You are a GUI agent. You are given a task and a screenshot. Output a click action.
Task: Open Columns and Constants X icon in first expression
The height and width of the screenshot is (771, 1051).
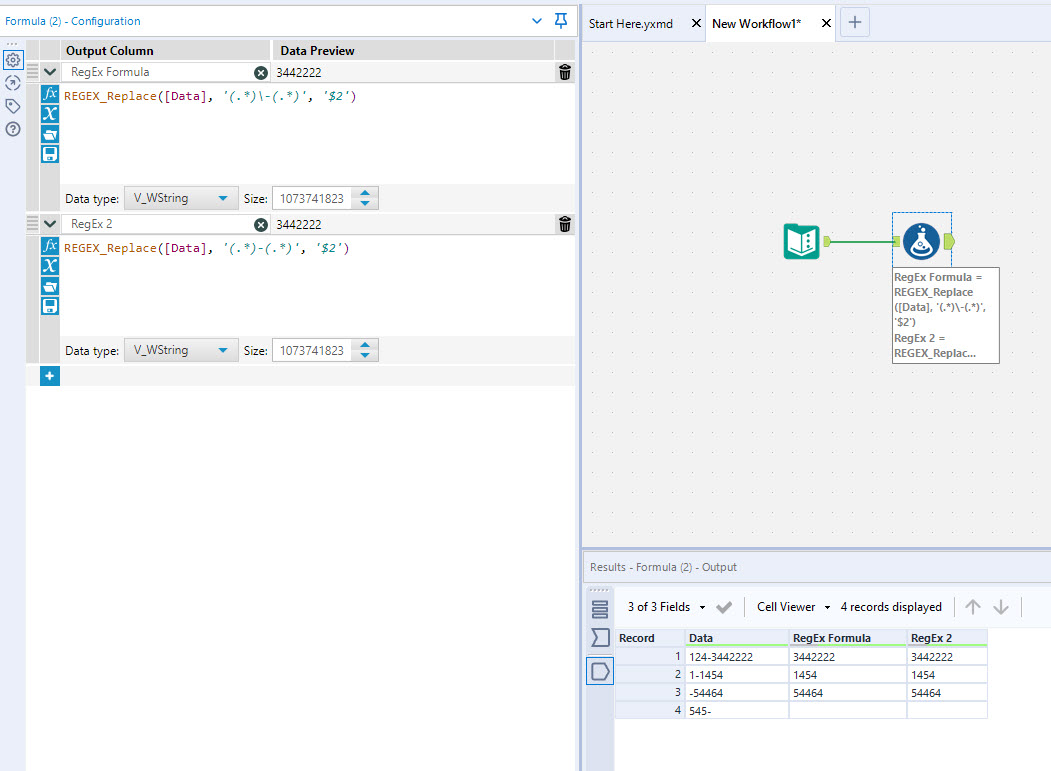[50, 113]
